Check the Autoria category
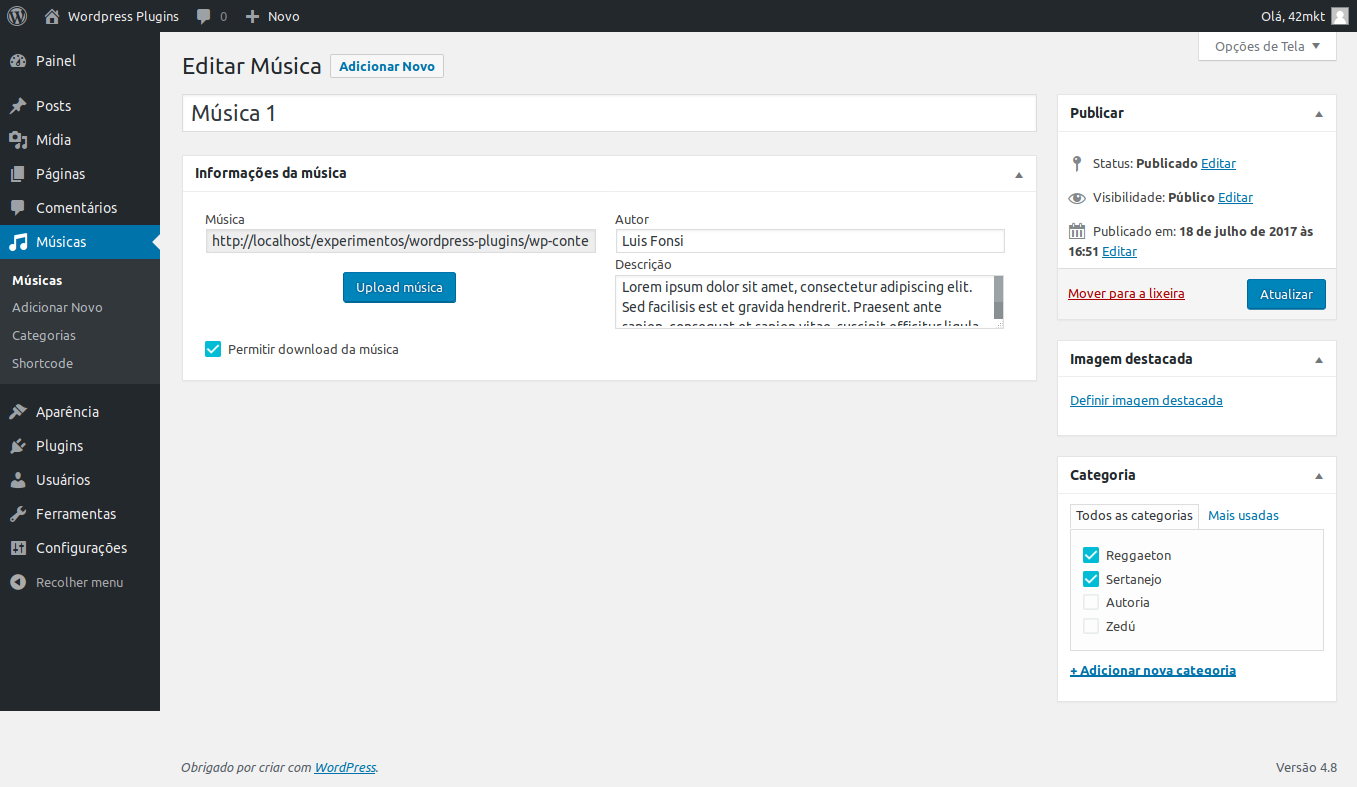Image resolution: width=1357 pixels, height=787 pixels. click(1091, 602)
